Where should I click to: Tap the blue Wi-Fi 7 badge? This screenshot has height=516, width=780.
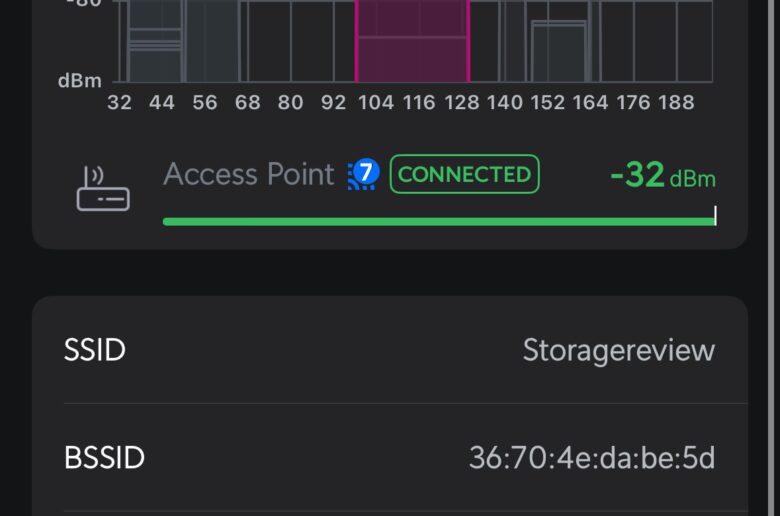[364, 174]
